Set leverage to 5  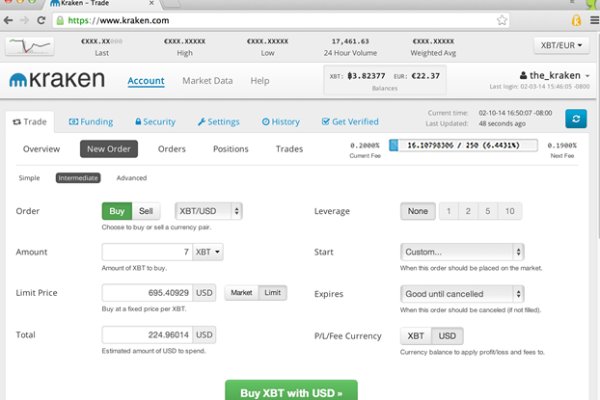[488, 211]
